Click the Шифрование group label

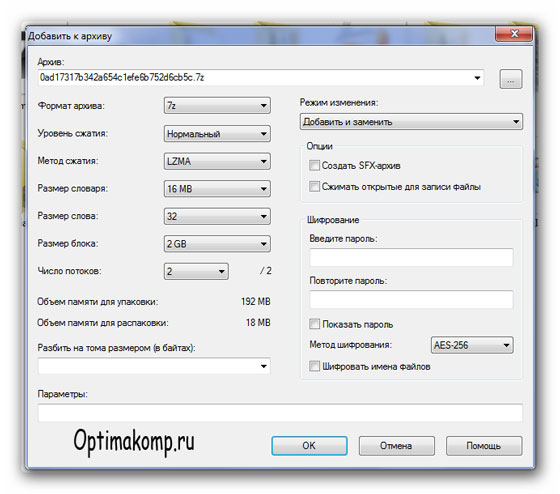(x=333, y=220)
